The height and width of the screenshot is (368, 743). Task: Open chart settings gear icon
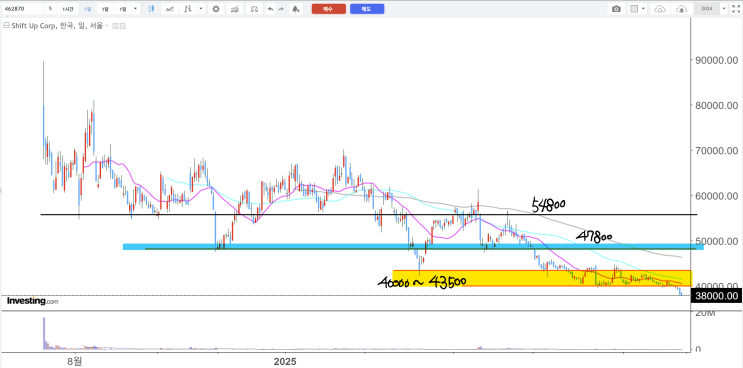[x=216, y=9]
